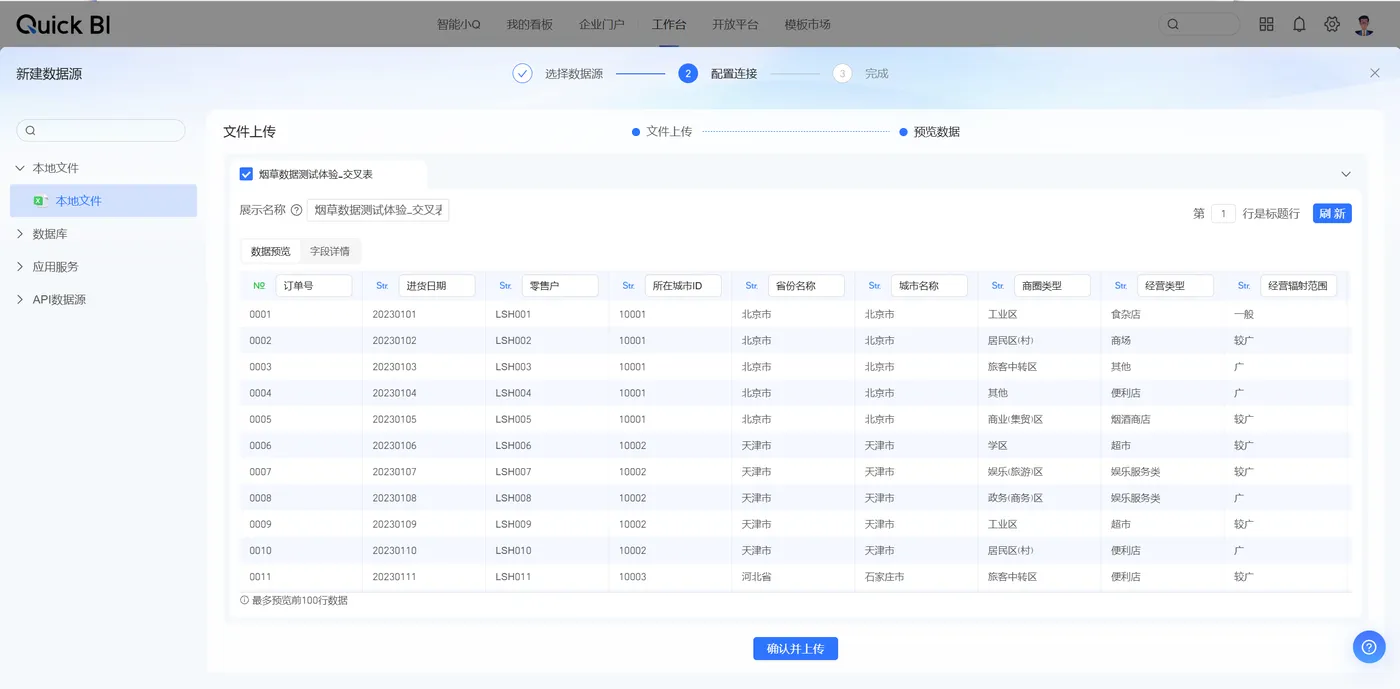Click 确认并上传 button
Viewport: 1400px width, 689px height.
pos(795,649)
